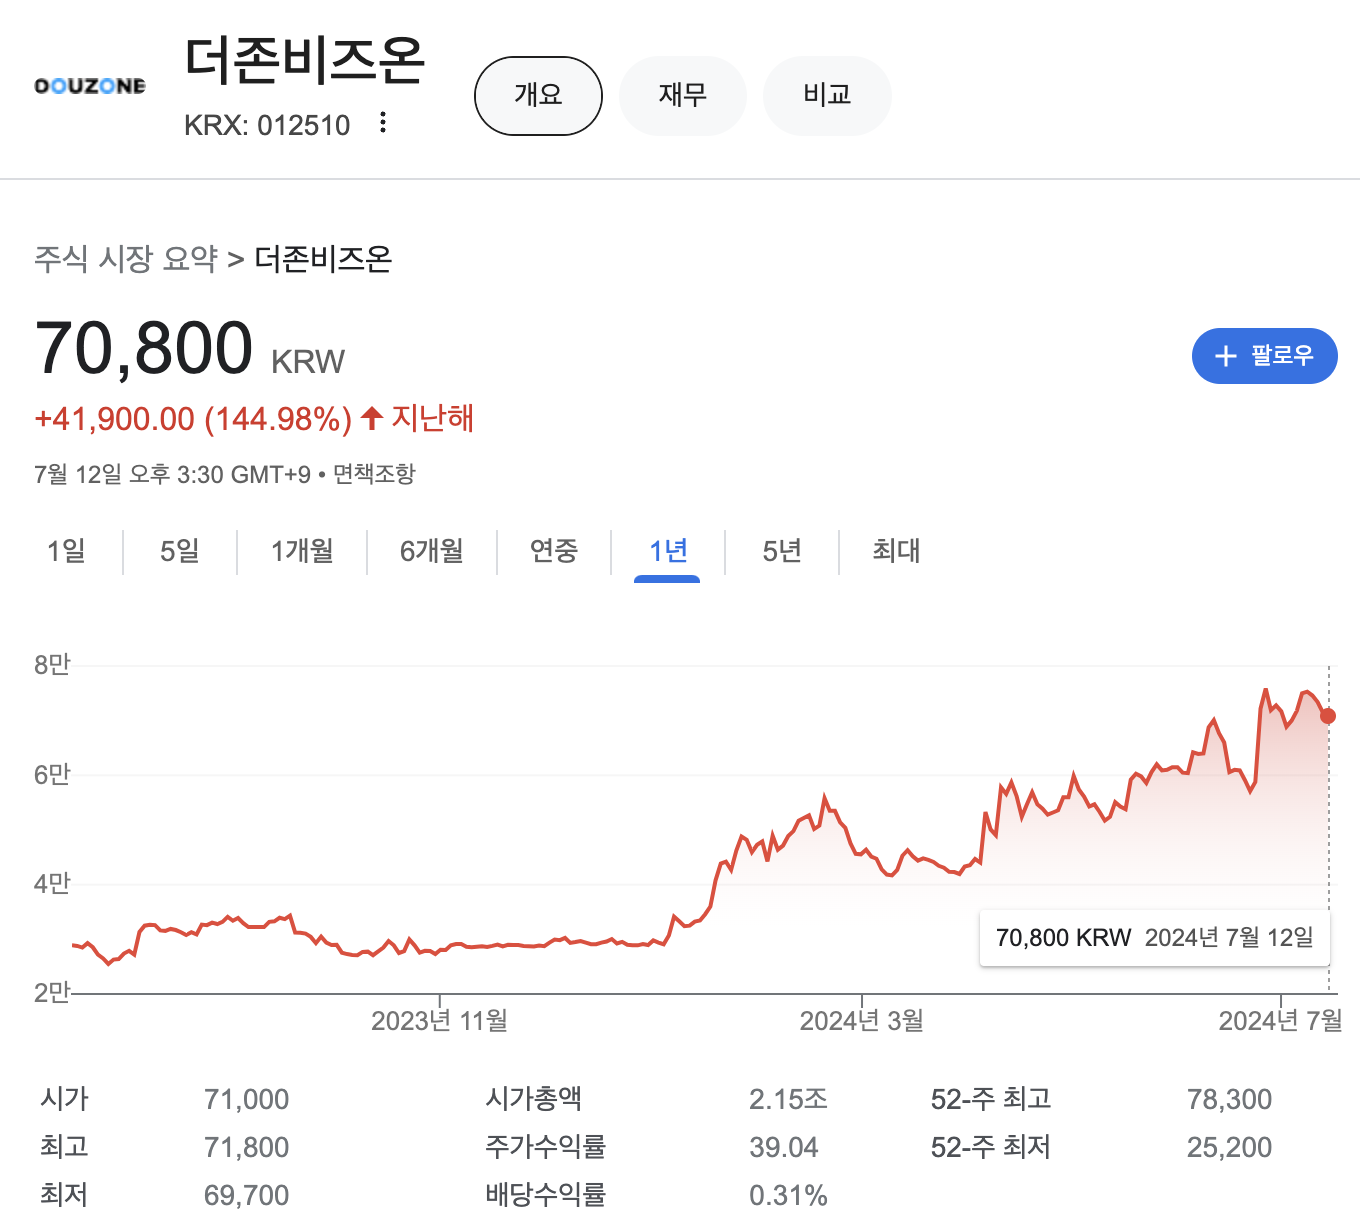Click the 최저 value 69,700
Viewport: 1360px width, 1222px height.
pos(246,1195)
